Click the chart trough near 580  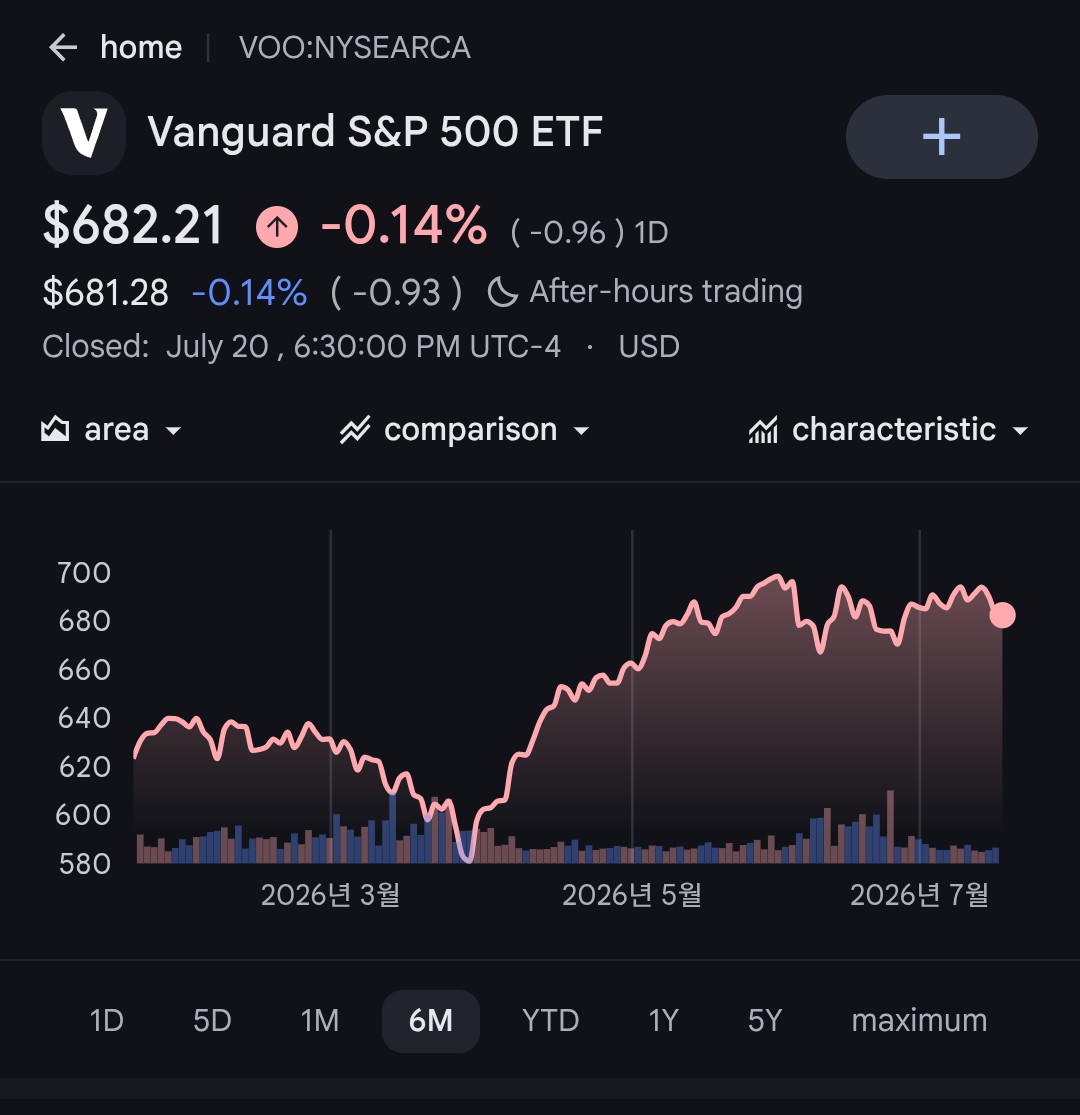pos(467,855)
